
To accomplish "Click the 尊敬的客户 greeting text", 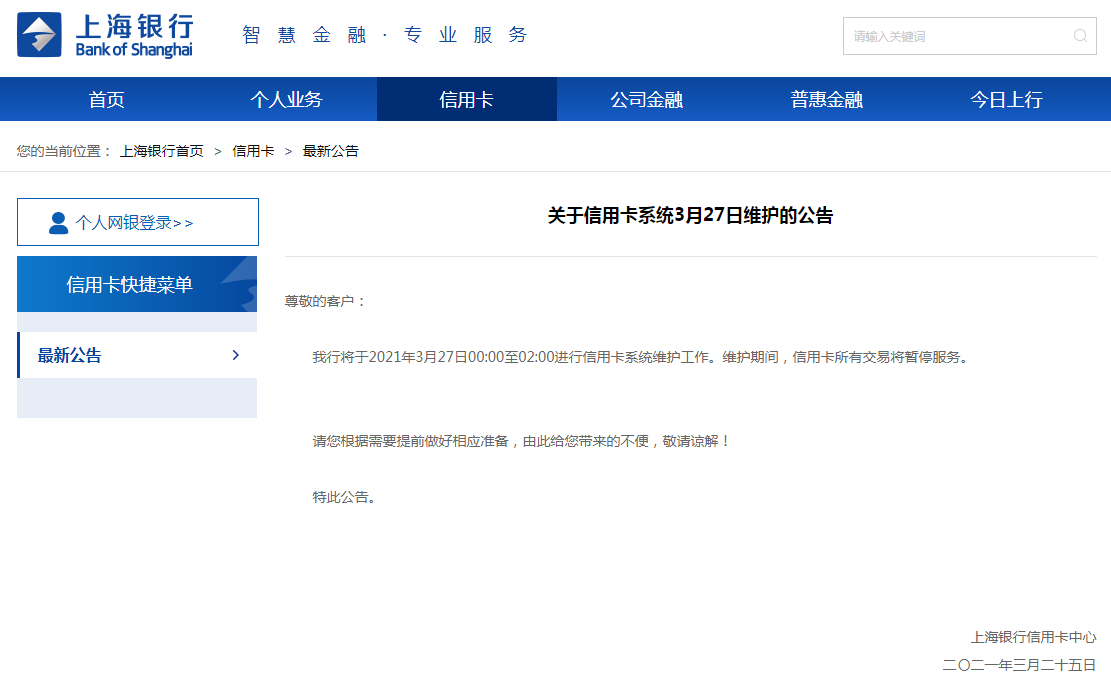I will tap(325, 301).
